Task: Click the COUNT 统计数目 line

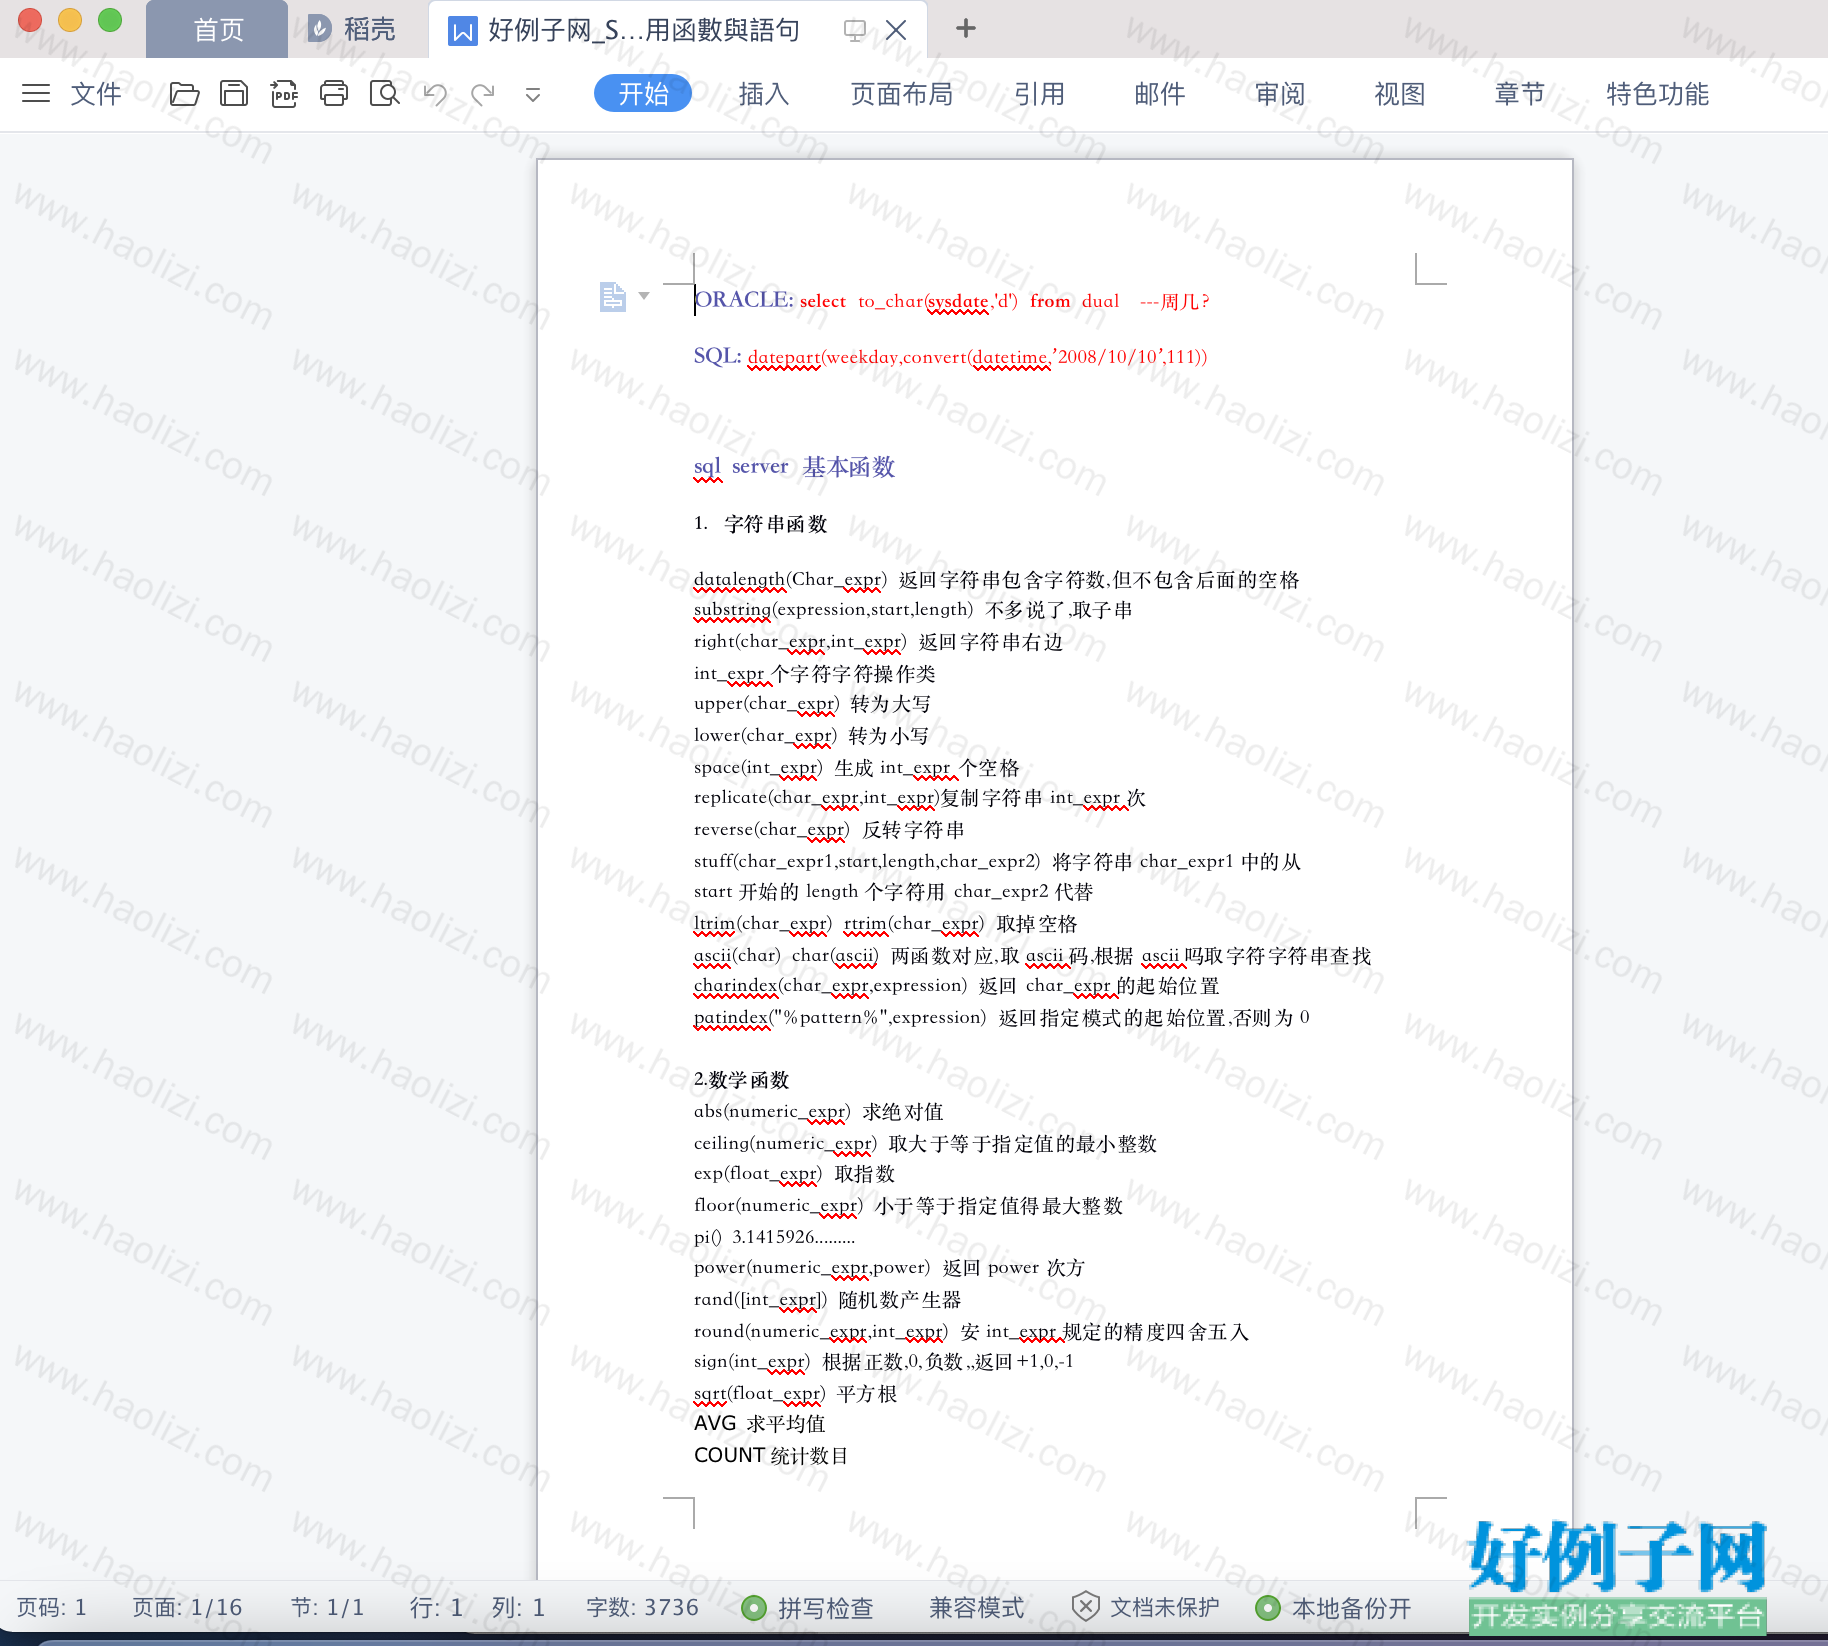Action: [x=771, y=1456]
